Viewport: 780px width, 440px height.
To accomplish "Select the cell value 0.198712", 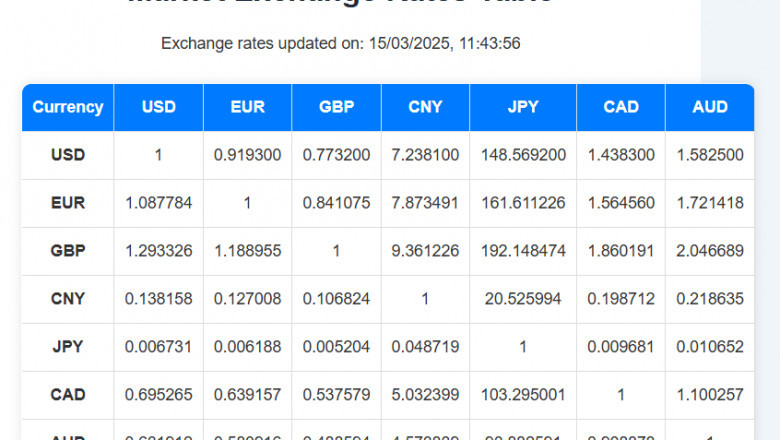I will coord(621,299).
